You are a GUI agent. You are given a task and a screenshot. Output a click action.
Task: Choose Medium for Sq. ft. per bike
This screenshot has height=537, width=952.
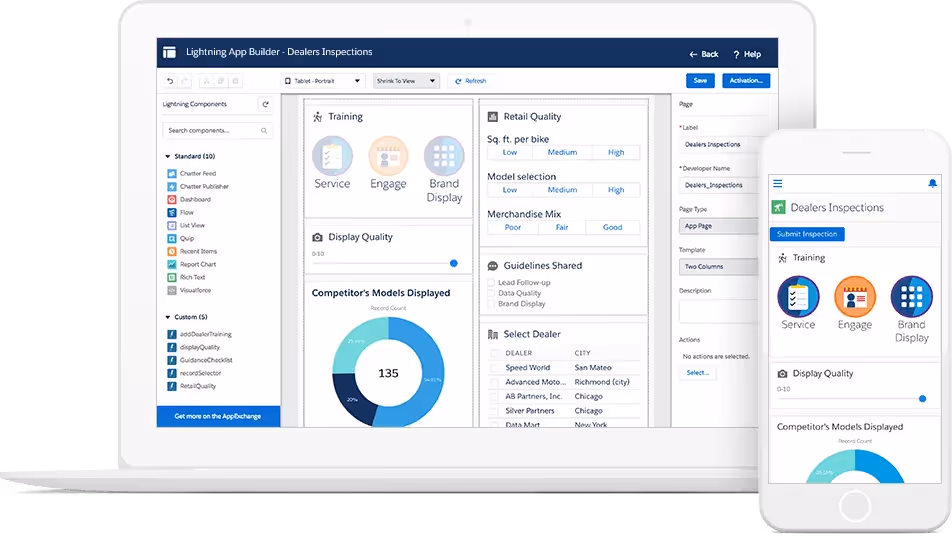click(562, 152)
